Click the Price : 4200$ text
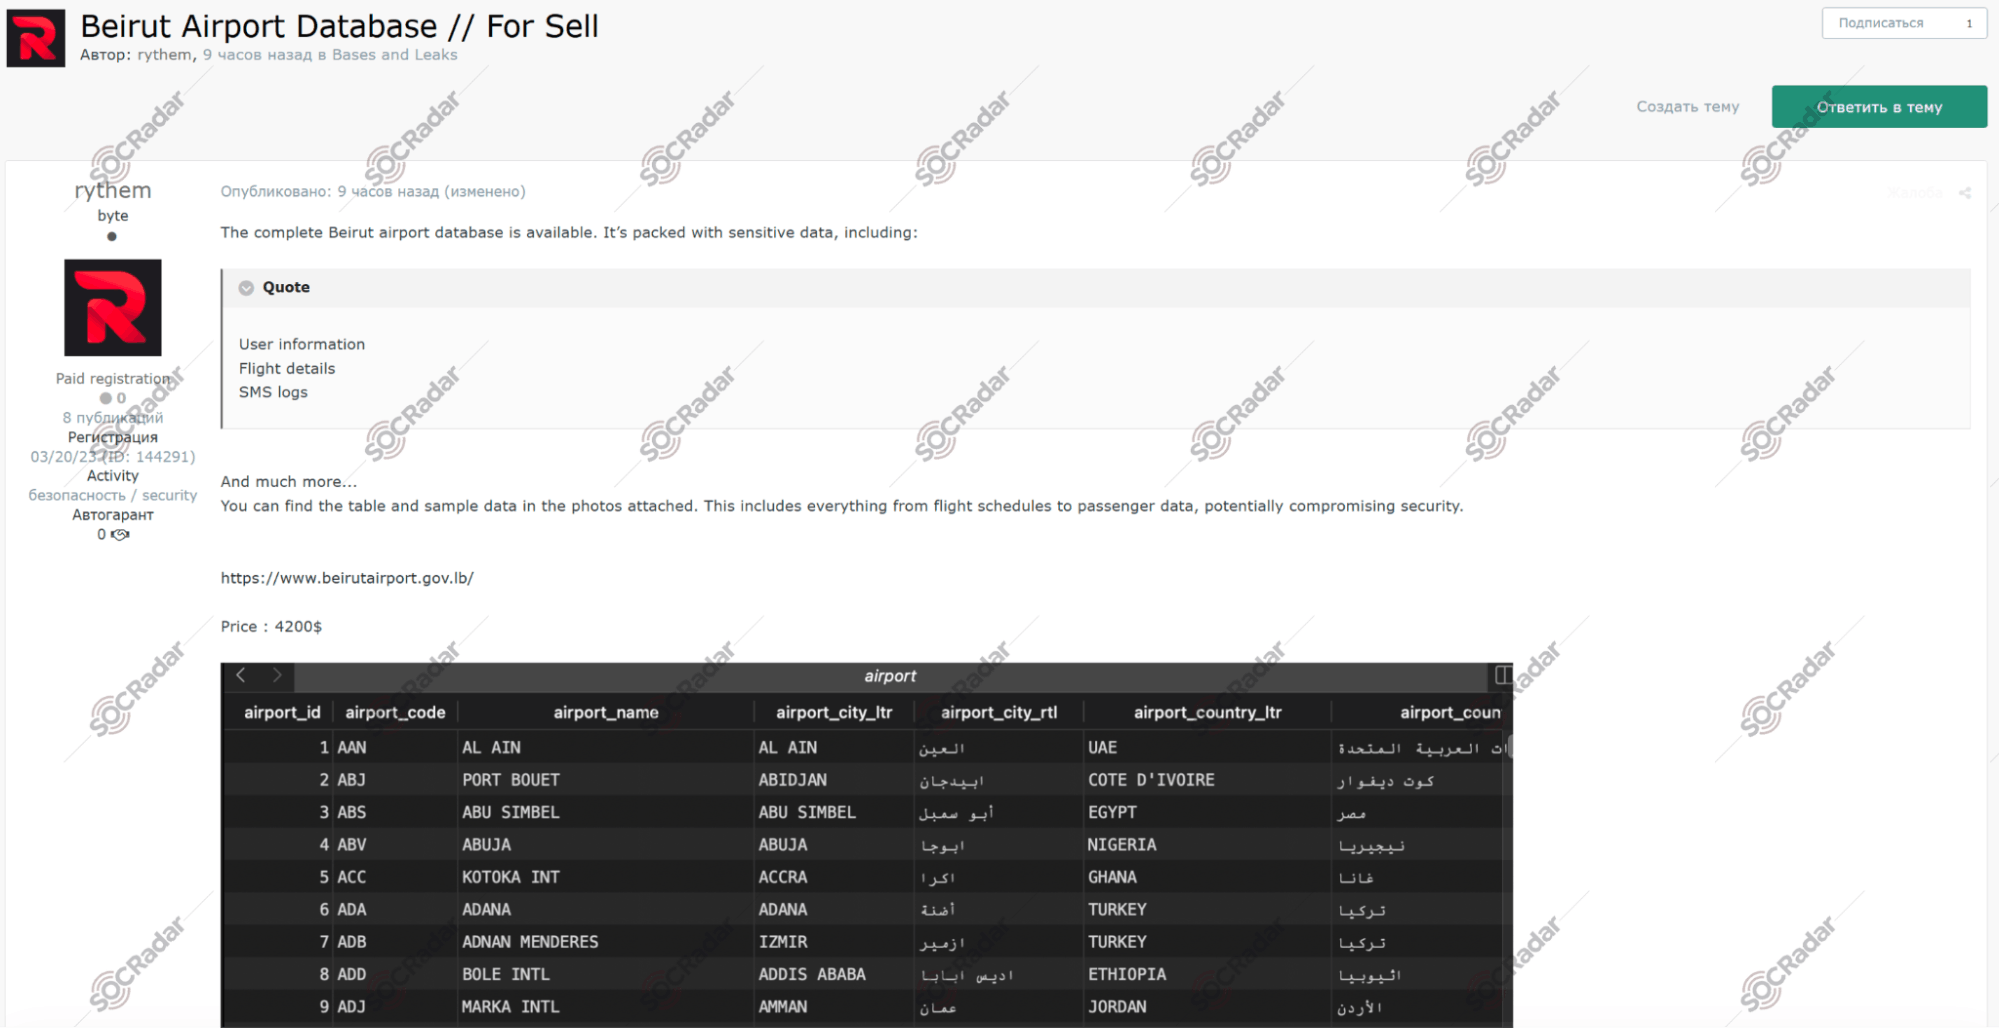 (271, 627)
